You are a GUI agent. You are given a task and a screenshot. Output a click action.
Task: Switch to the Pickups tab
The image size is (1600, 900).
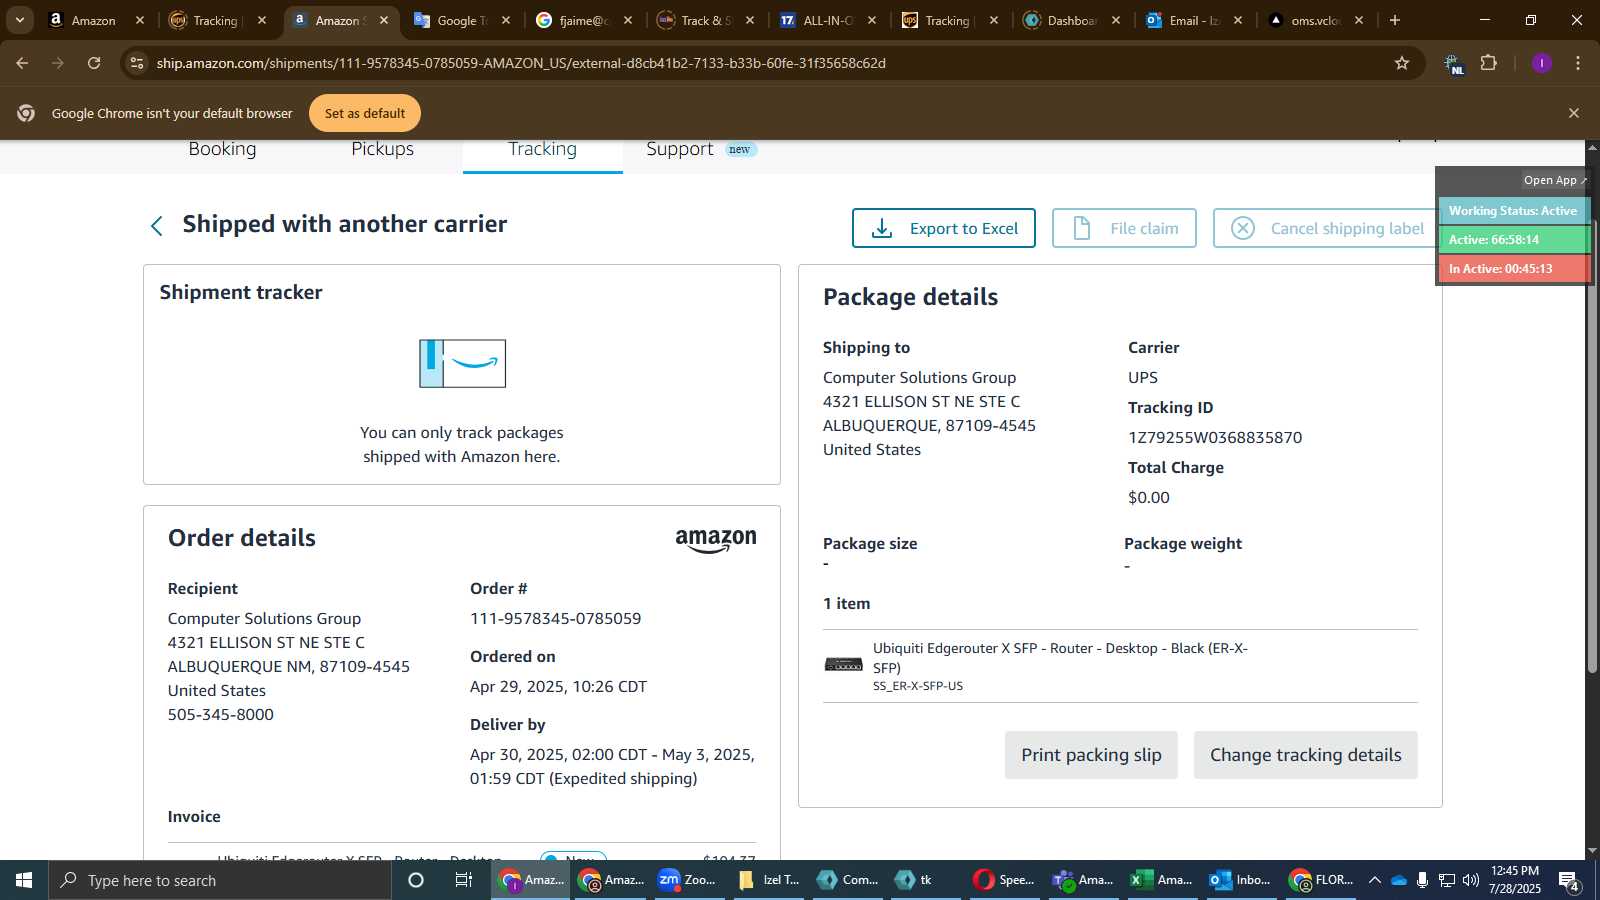382,149
